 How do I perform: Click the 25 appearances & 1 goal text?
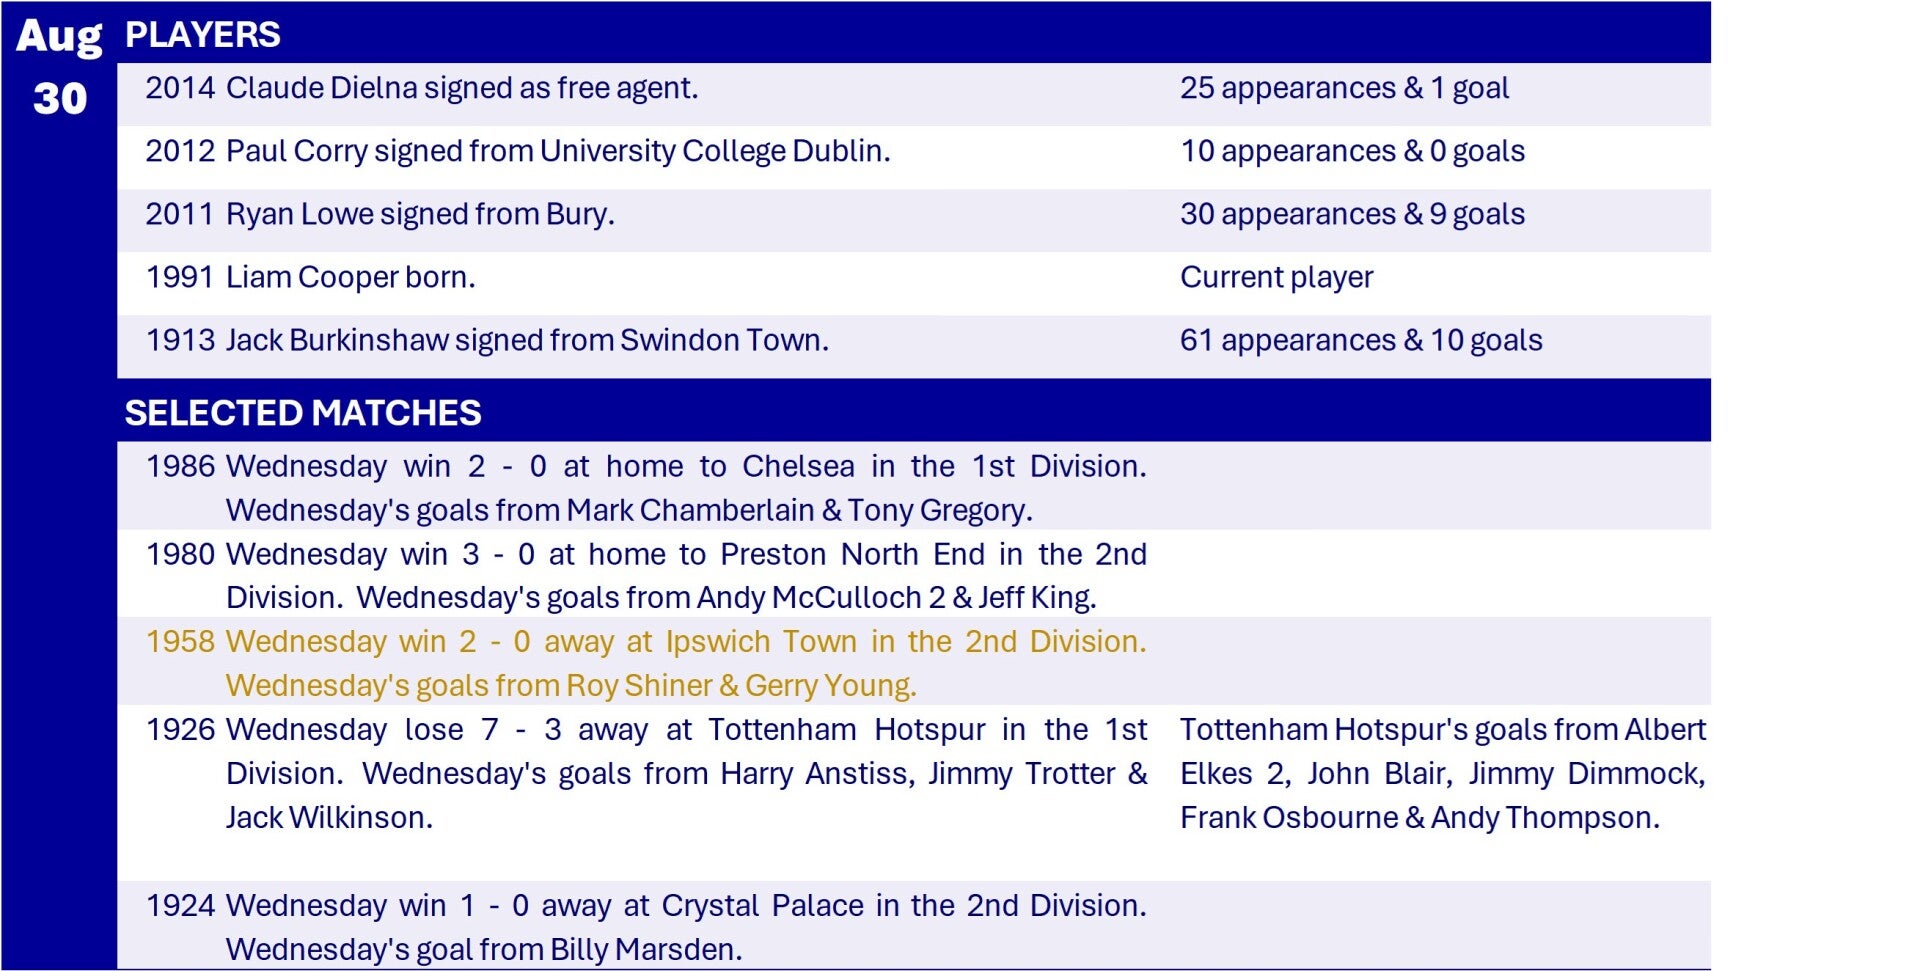point(1344,88)
